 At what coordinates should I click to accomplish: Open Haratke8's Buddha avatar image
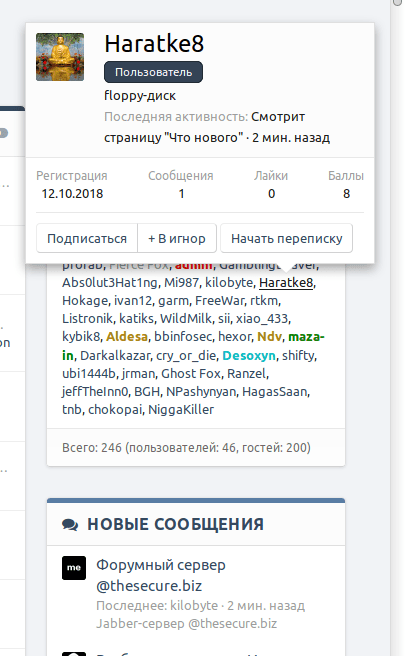60,57
